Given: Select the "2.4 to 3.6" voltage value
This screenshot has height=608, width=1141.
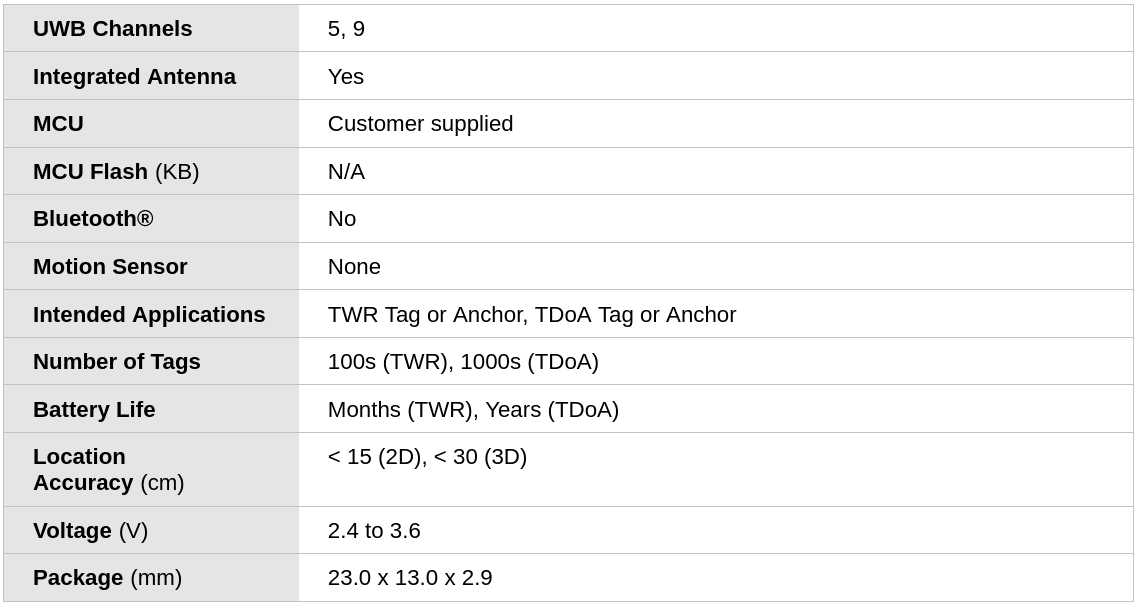Looking at the screenshot, I should click(x=374, y=531).
